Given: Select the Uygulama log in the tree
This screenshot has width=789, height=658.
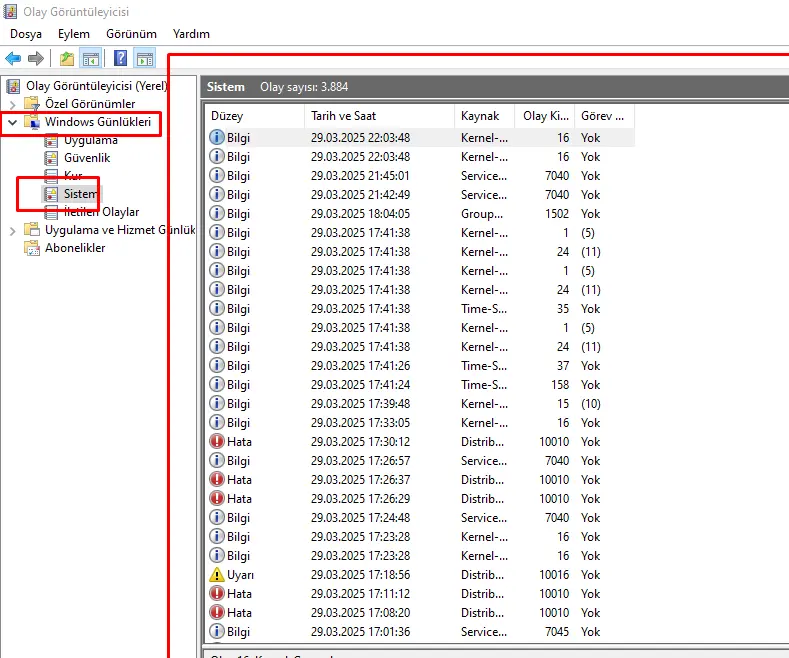Looking at the screenshot, I should click(91, 140).
